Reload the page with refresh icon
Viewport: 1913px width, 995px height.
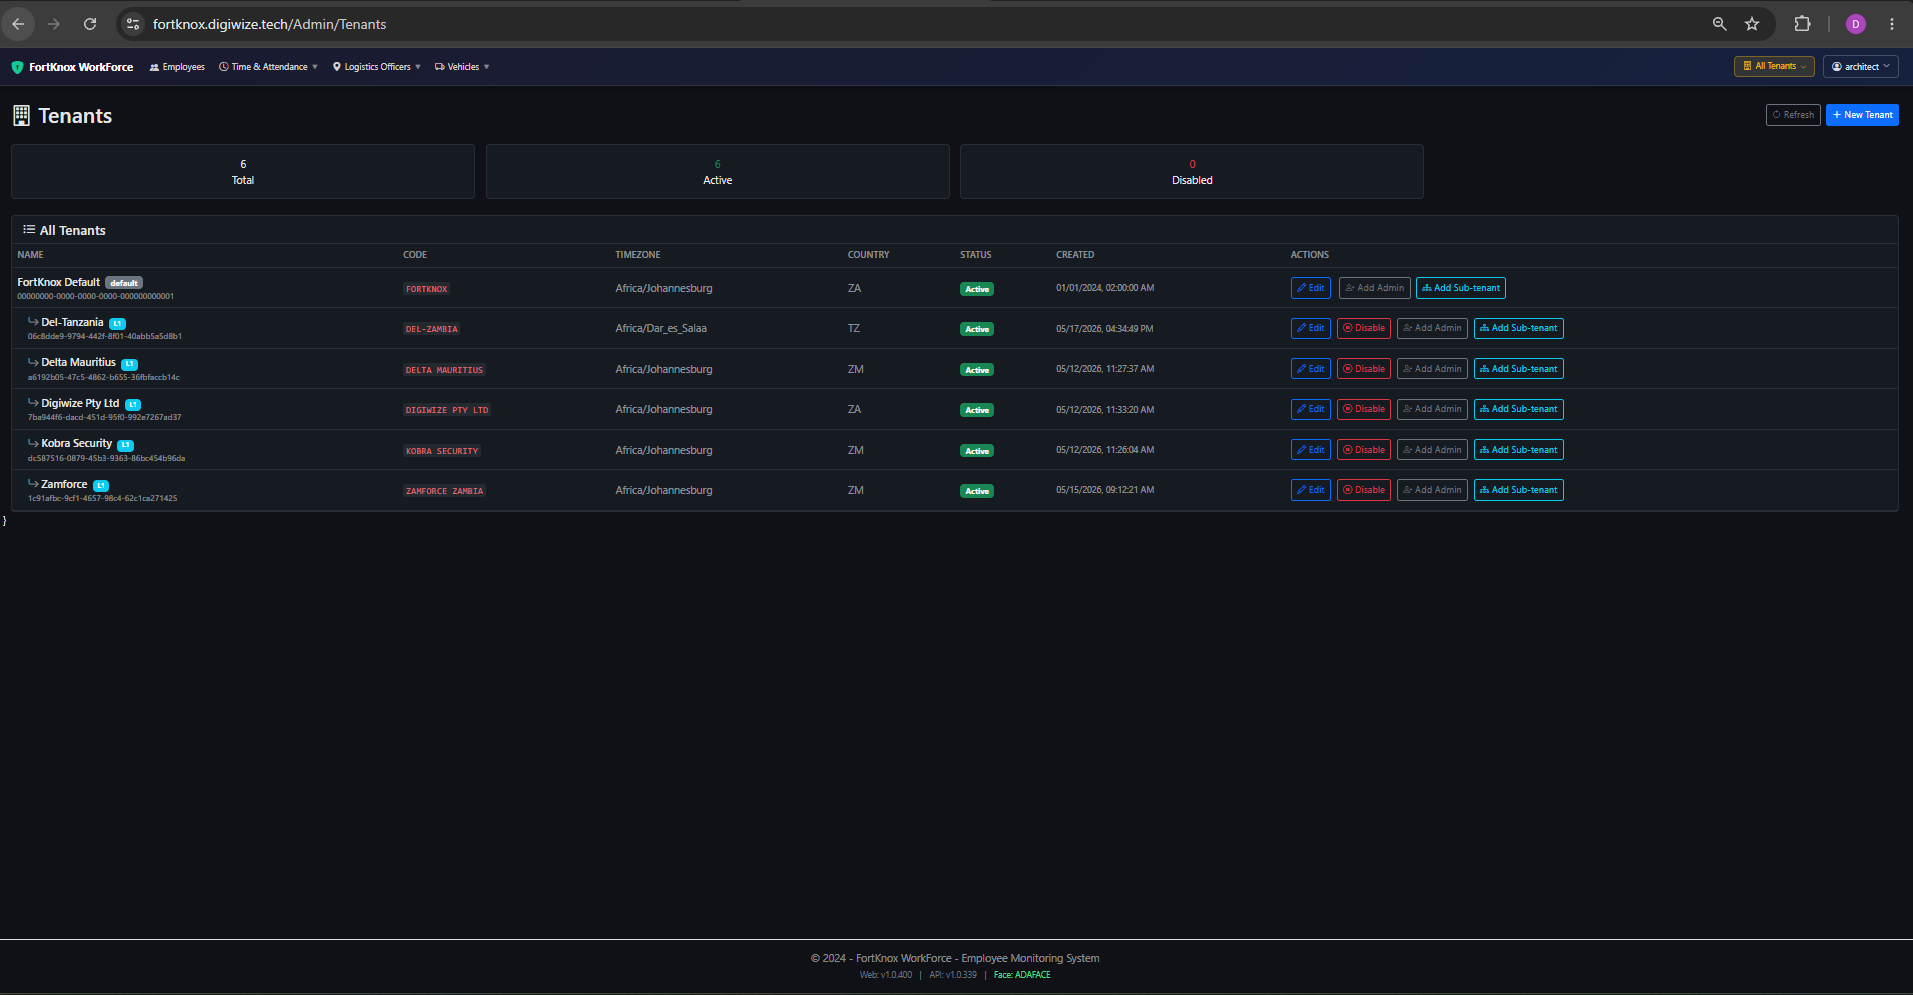pos(90,24)
